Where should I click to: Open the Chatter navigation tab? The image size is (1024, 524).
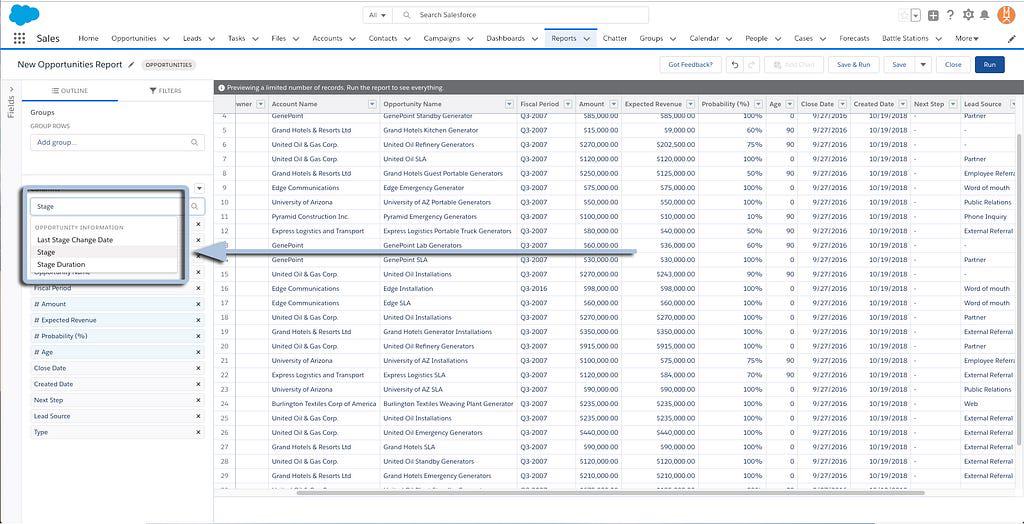614,39
